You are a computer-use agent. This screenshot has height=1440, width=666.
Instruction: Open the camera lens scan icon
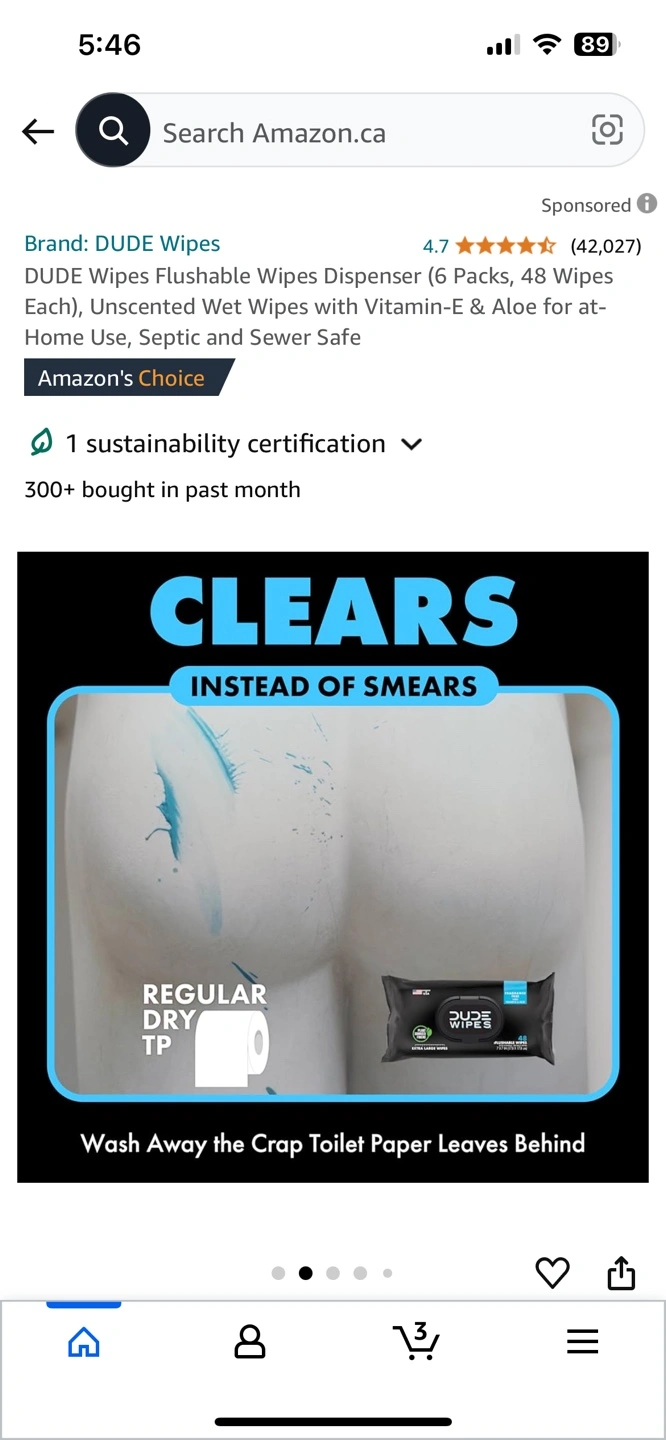(x=607, y=130)
